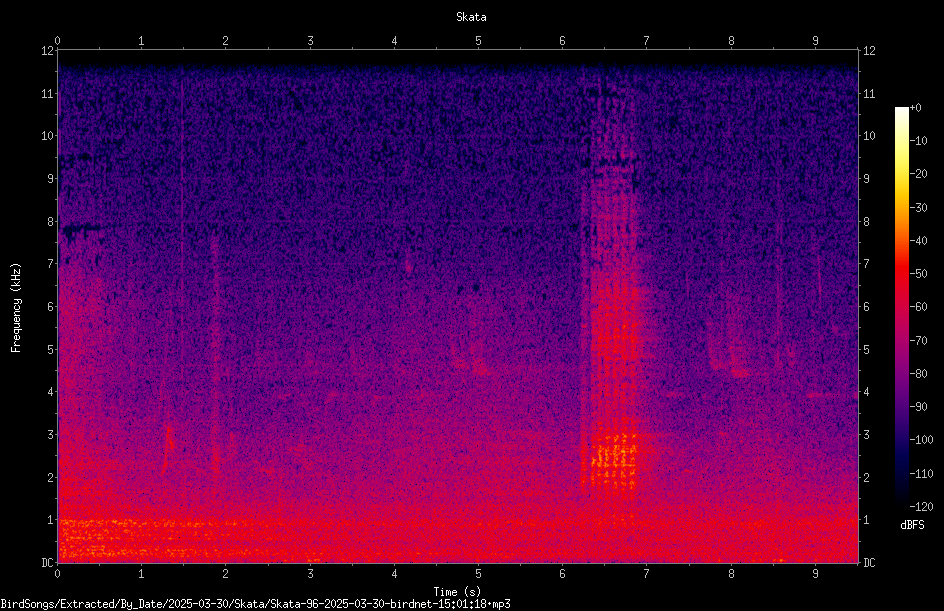This screenshot has width=944, height=611.
Task: Click "11" on the left frequency axis
Action: 47,93
